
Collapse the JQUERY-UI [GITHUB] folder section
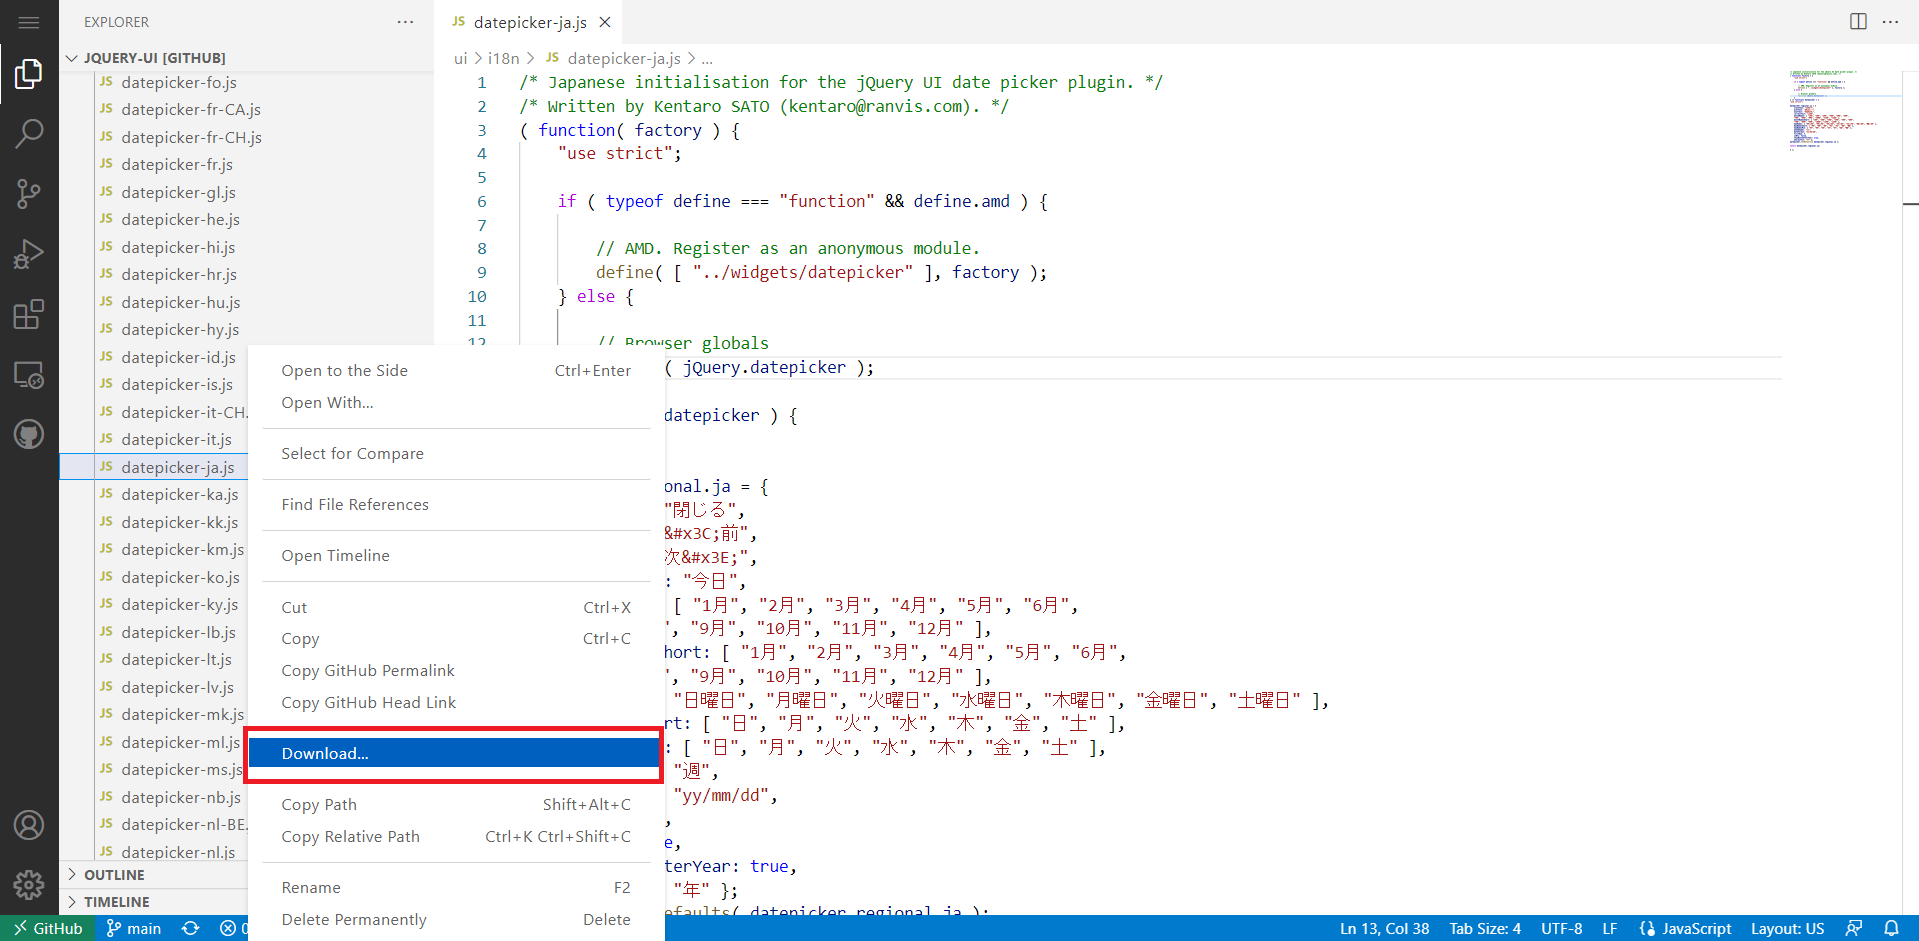246,58
